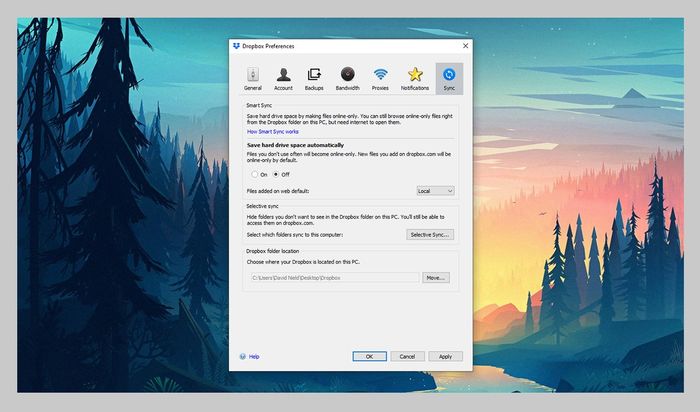Go to Notifications star icon

[415, 76]
